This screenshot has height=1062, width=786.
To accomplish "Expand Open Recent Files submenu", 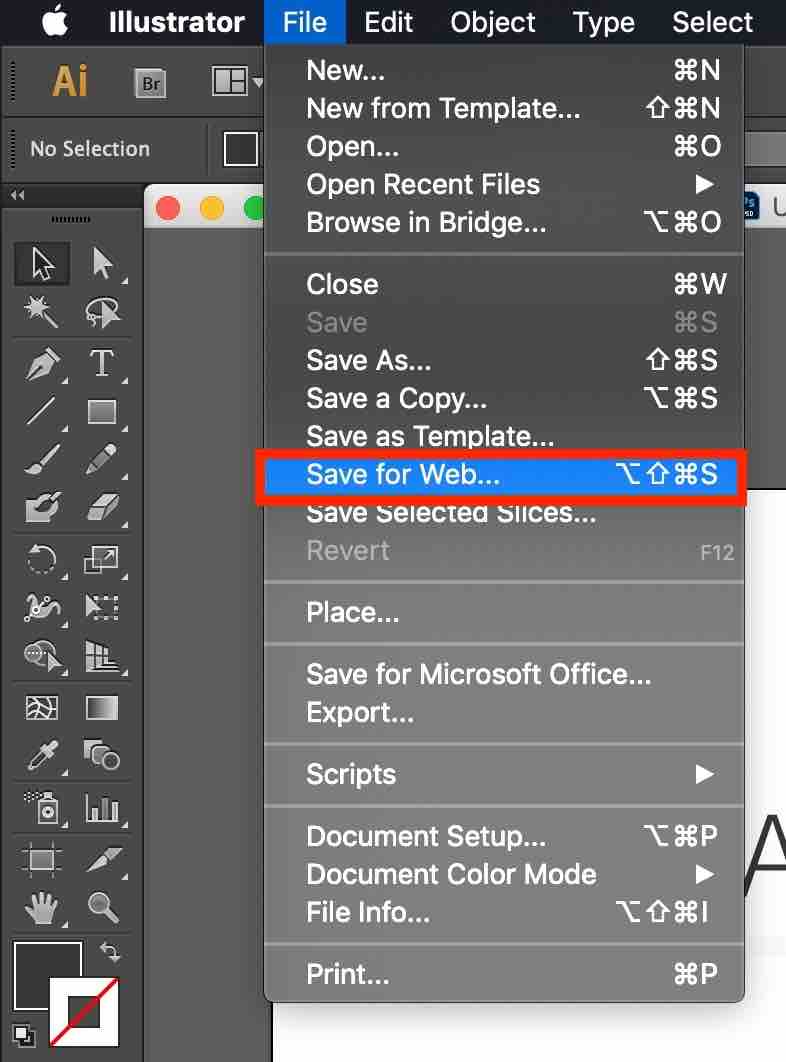I will click(504, 184).
